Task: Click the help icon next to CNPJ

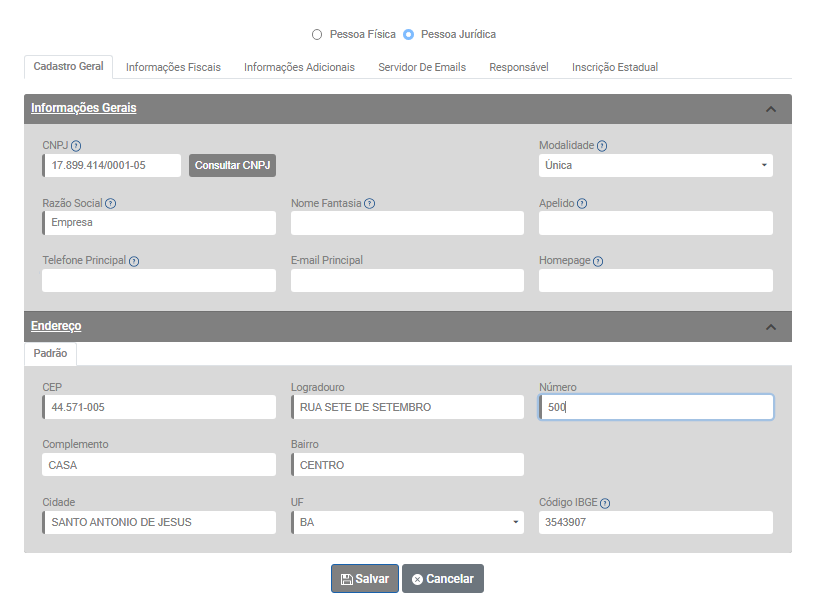Action: (x=76, y=146)
